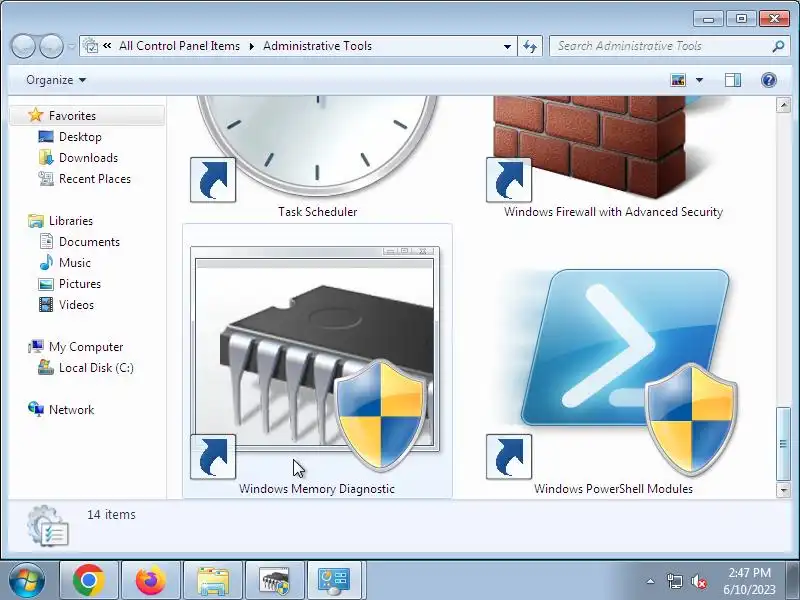
Task: Click the scroll up arrow
Action: click(x=783, y=105)
